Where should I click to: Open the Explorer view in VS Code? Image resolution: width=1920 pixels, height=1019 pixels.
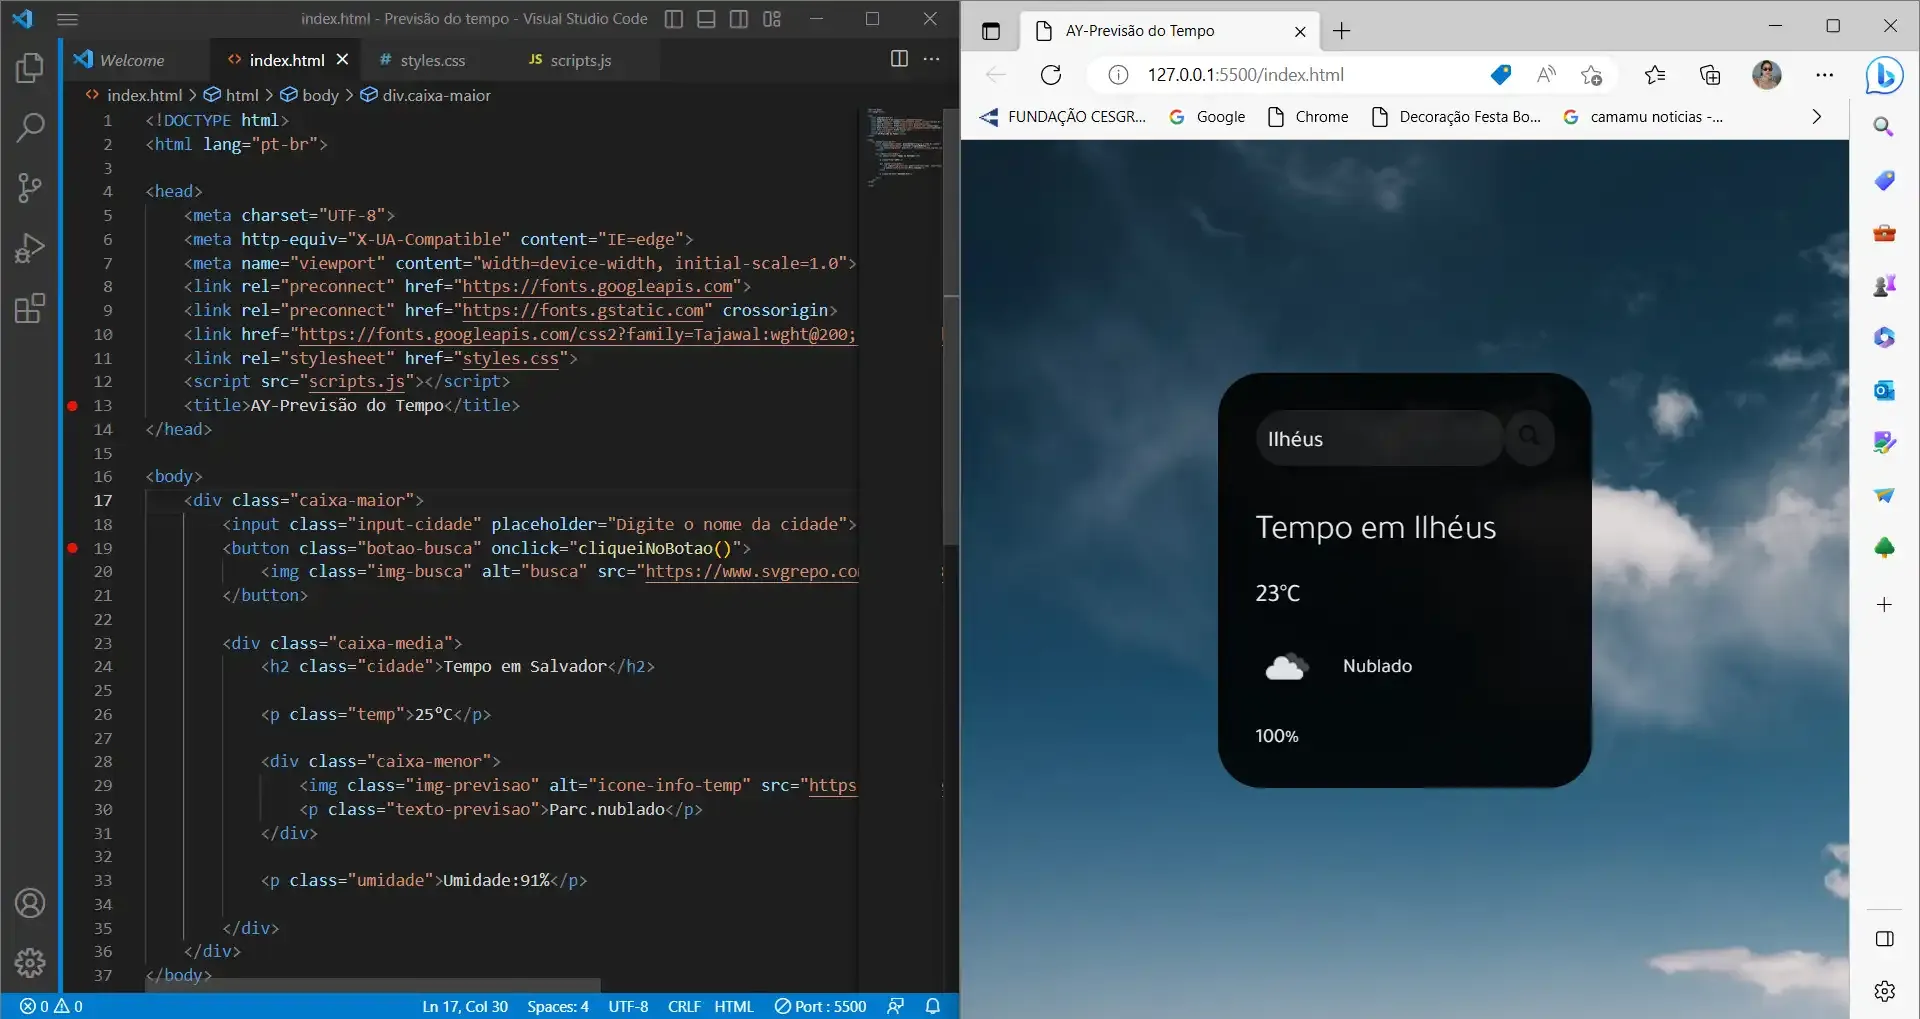(30, 68)
